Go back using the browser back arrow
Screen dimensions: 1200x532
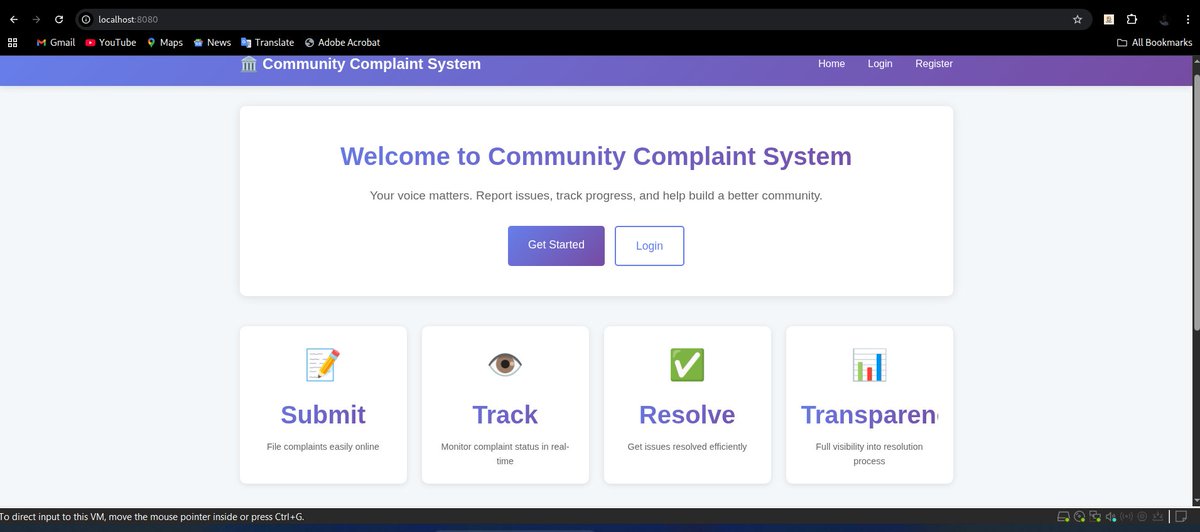click(x=13, y=19)
